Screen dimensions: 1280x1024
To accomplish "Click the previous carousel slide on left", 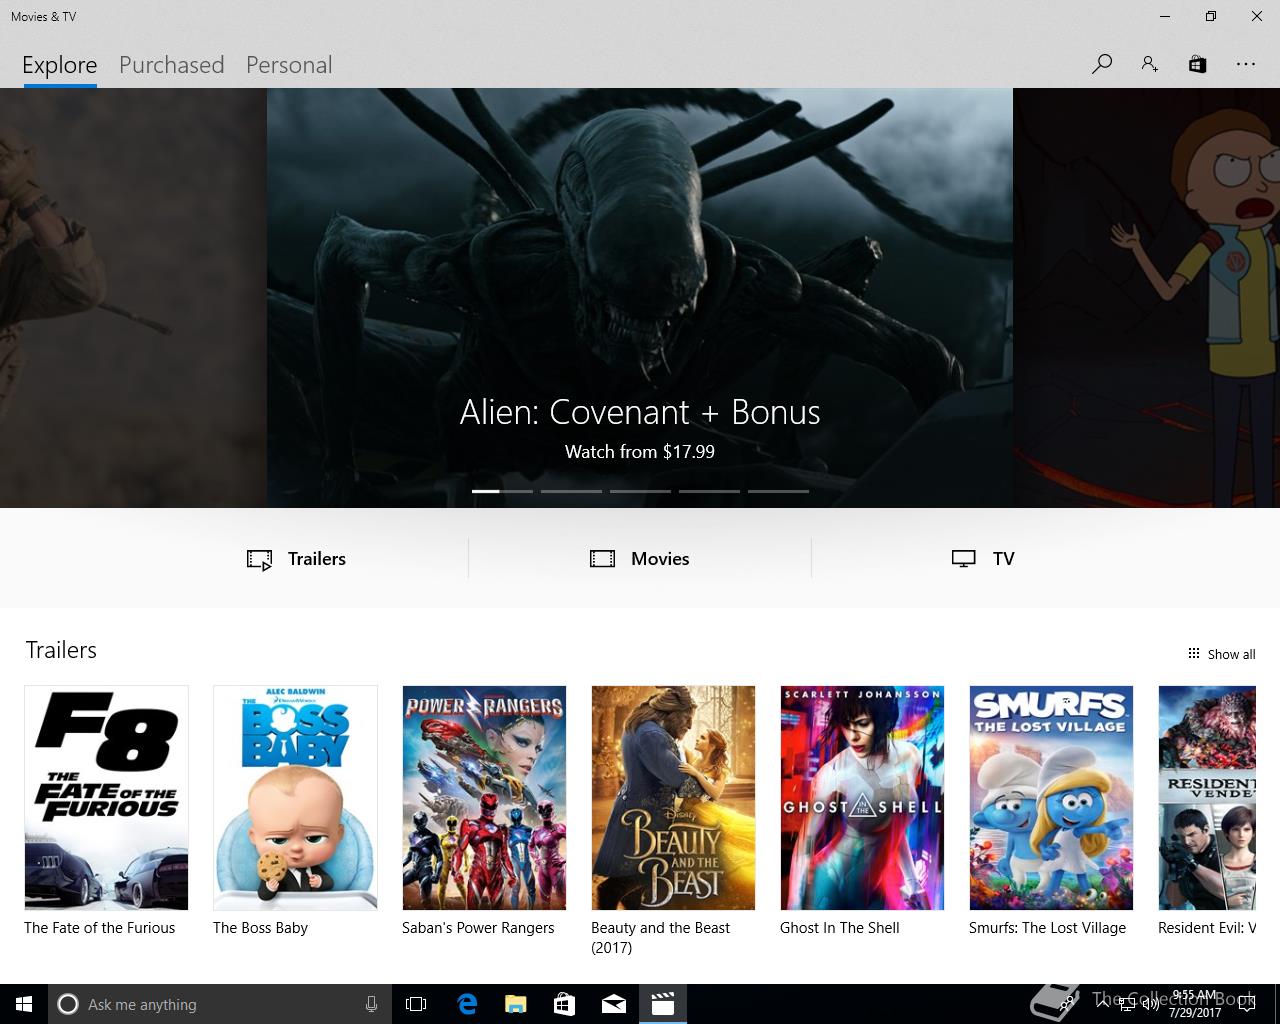I will click(x=133, y=298).
